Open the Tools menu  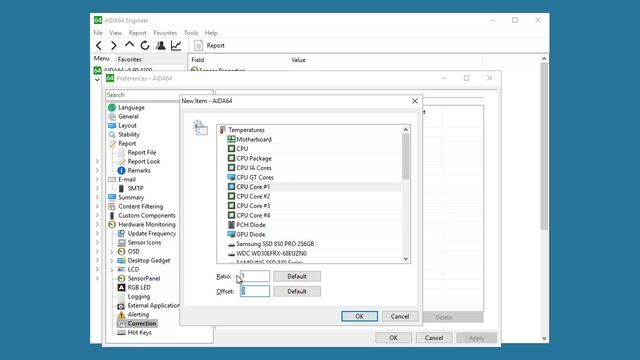191,33
